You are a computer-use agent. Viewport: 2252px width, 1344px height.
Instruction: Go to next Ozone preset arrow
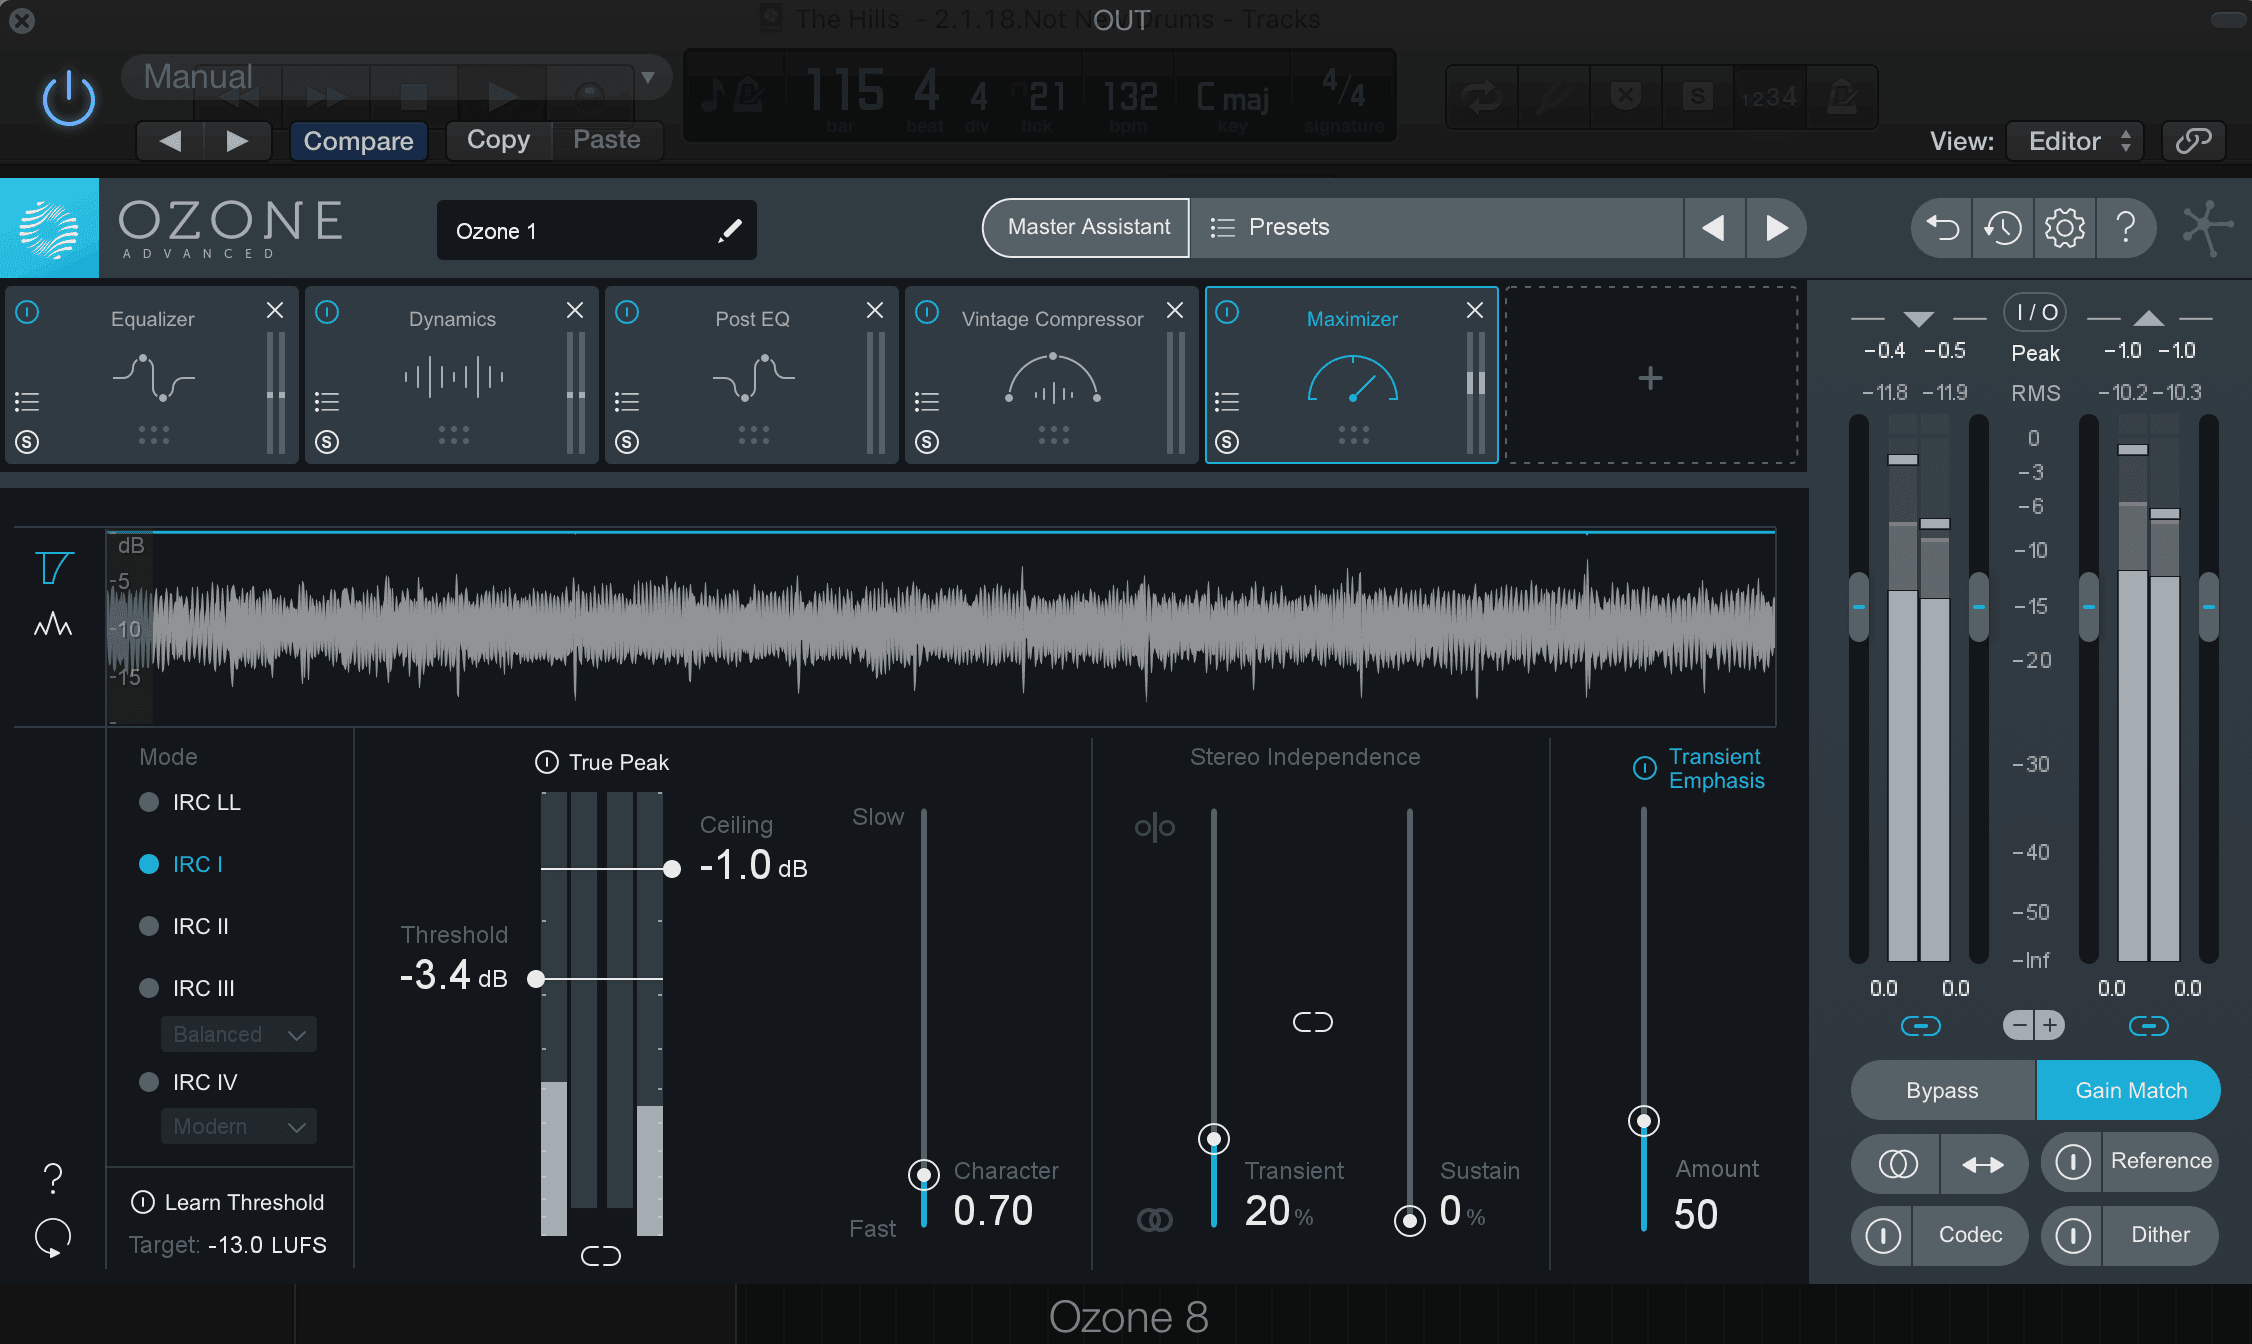pos(1776,228)
